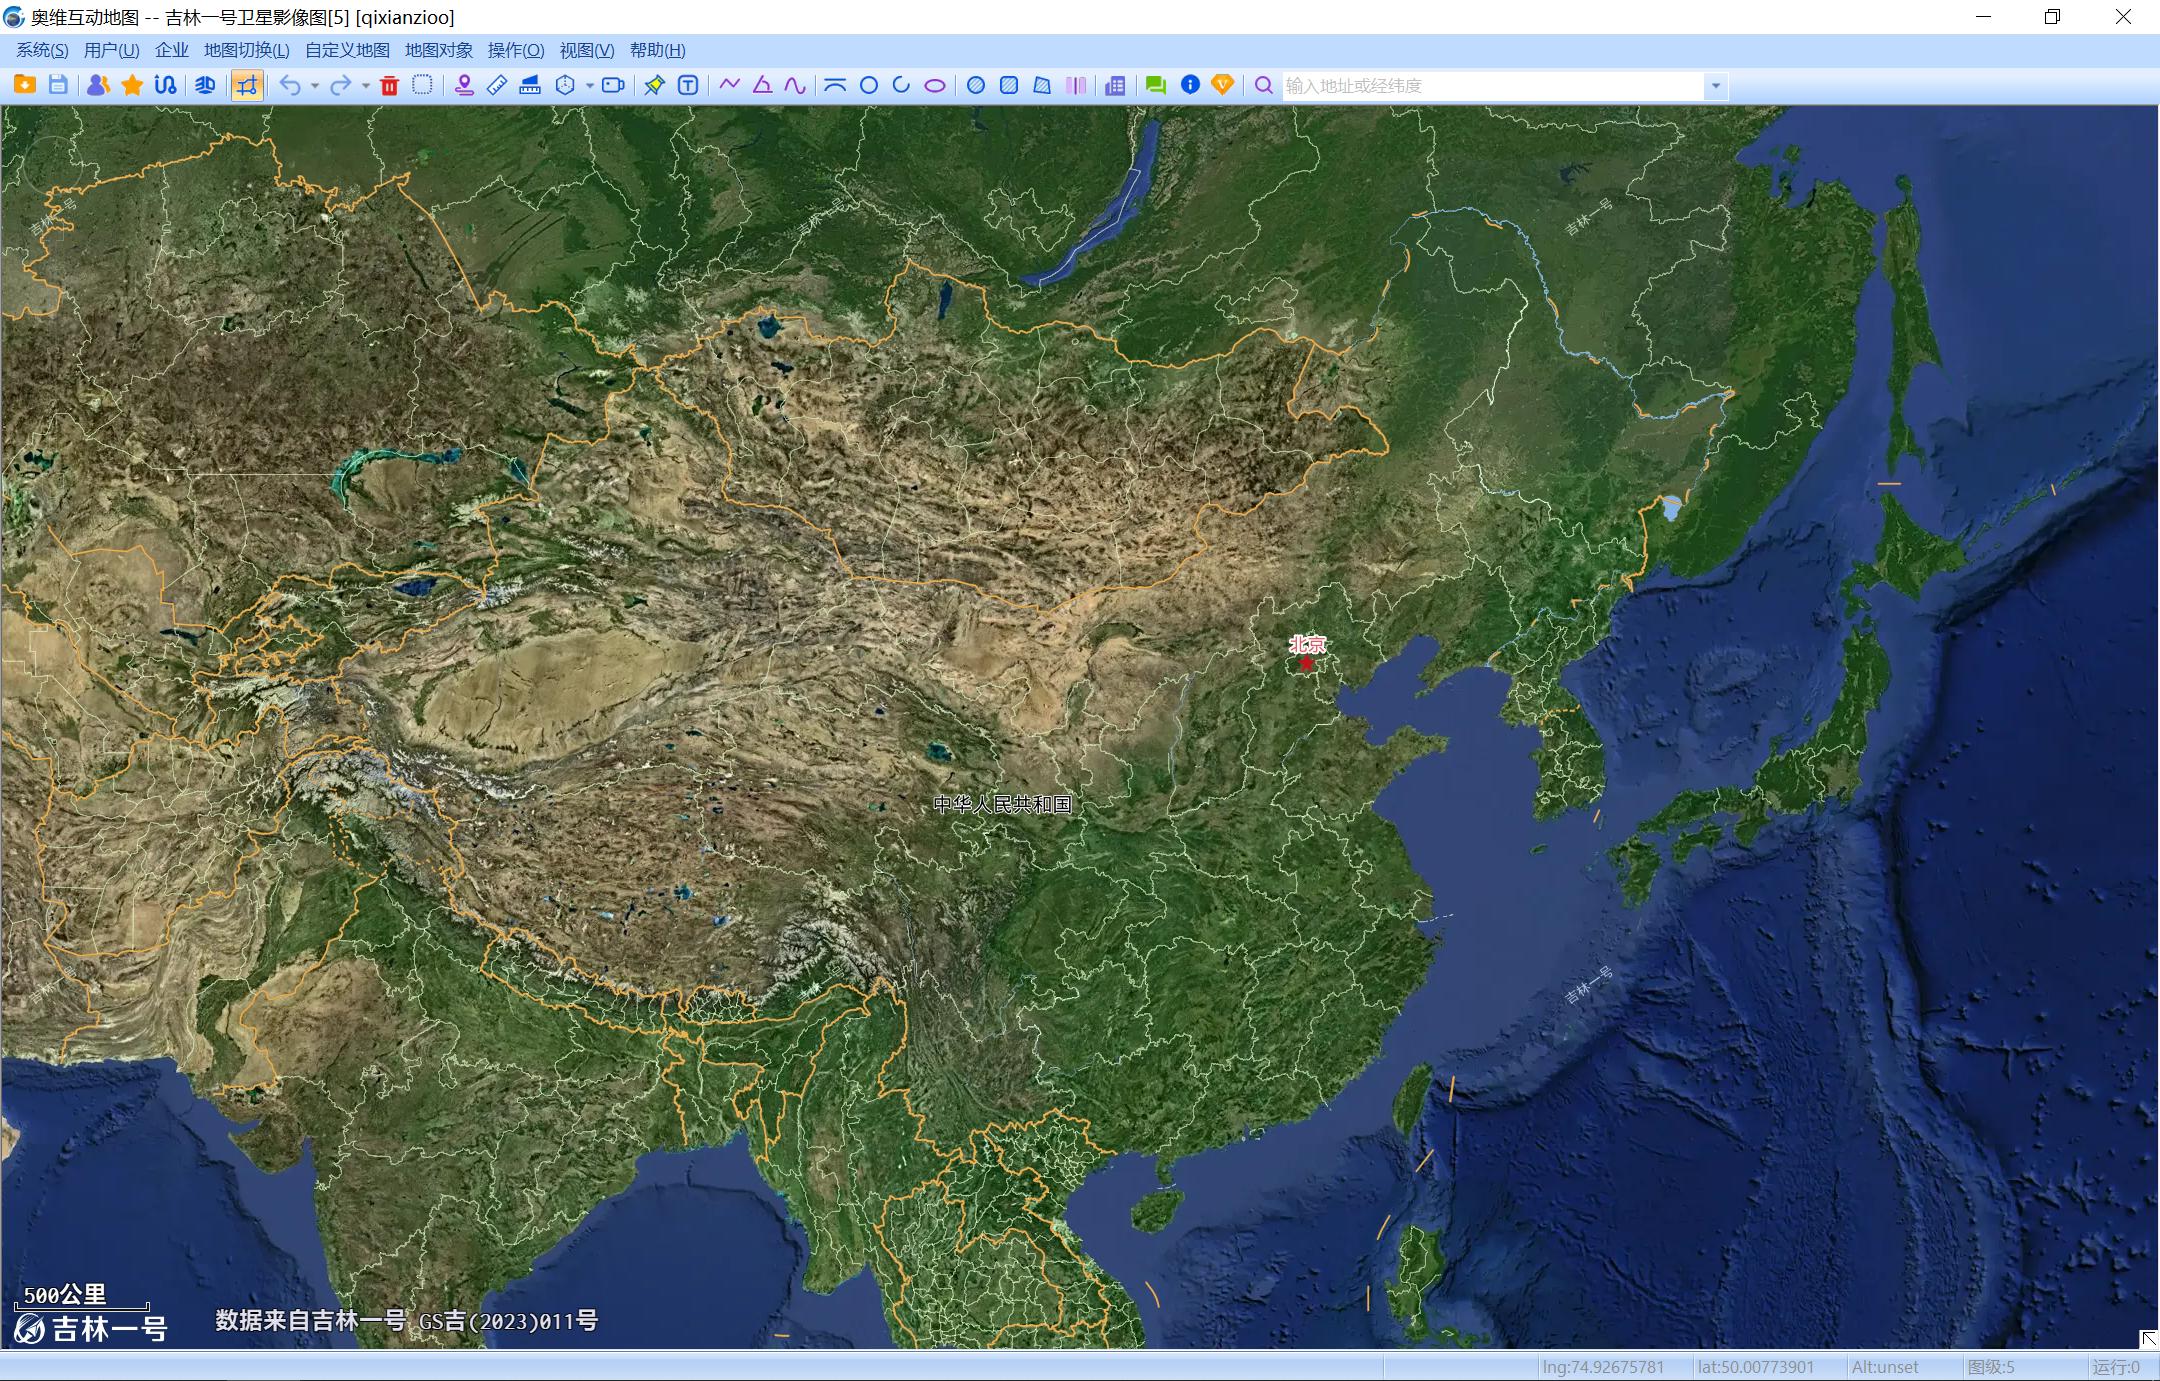Click the purple location pin marker tool
The width and height of the screenshot is (2160, 1381).
click(x=464, y=85)
